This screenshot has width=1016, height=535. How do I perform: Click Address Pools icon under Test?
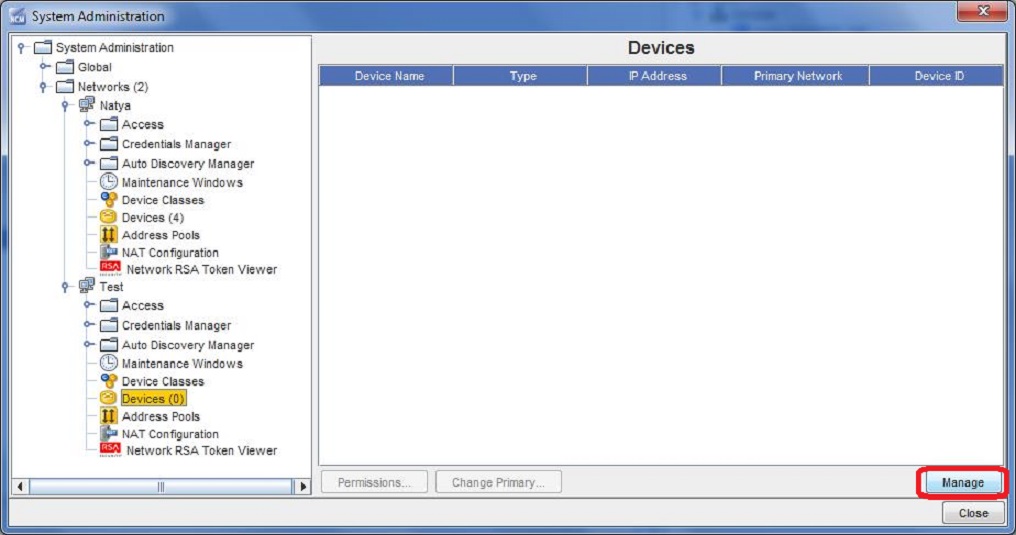109,416
